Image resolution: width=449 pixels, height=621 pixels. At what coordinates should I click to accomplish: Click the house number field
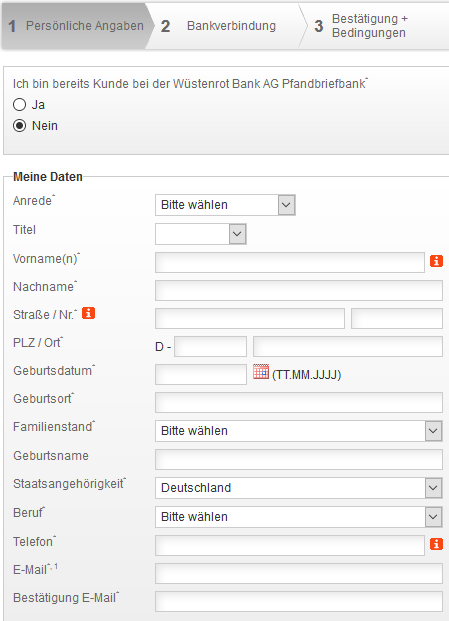point(397,318)
